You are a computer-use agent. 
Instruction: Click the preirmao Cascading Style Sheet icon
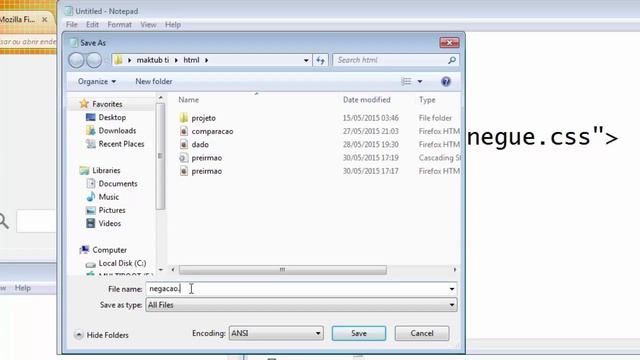tap(184, 158)
